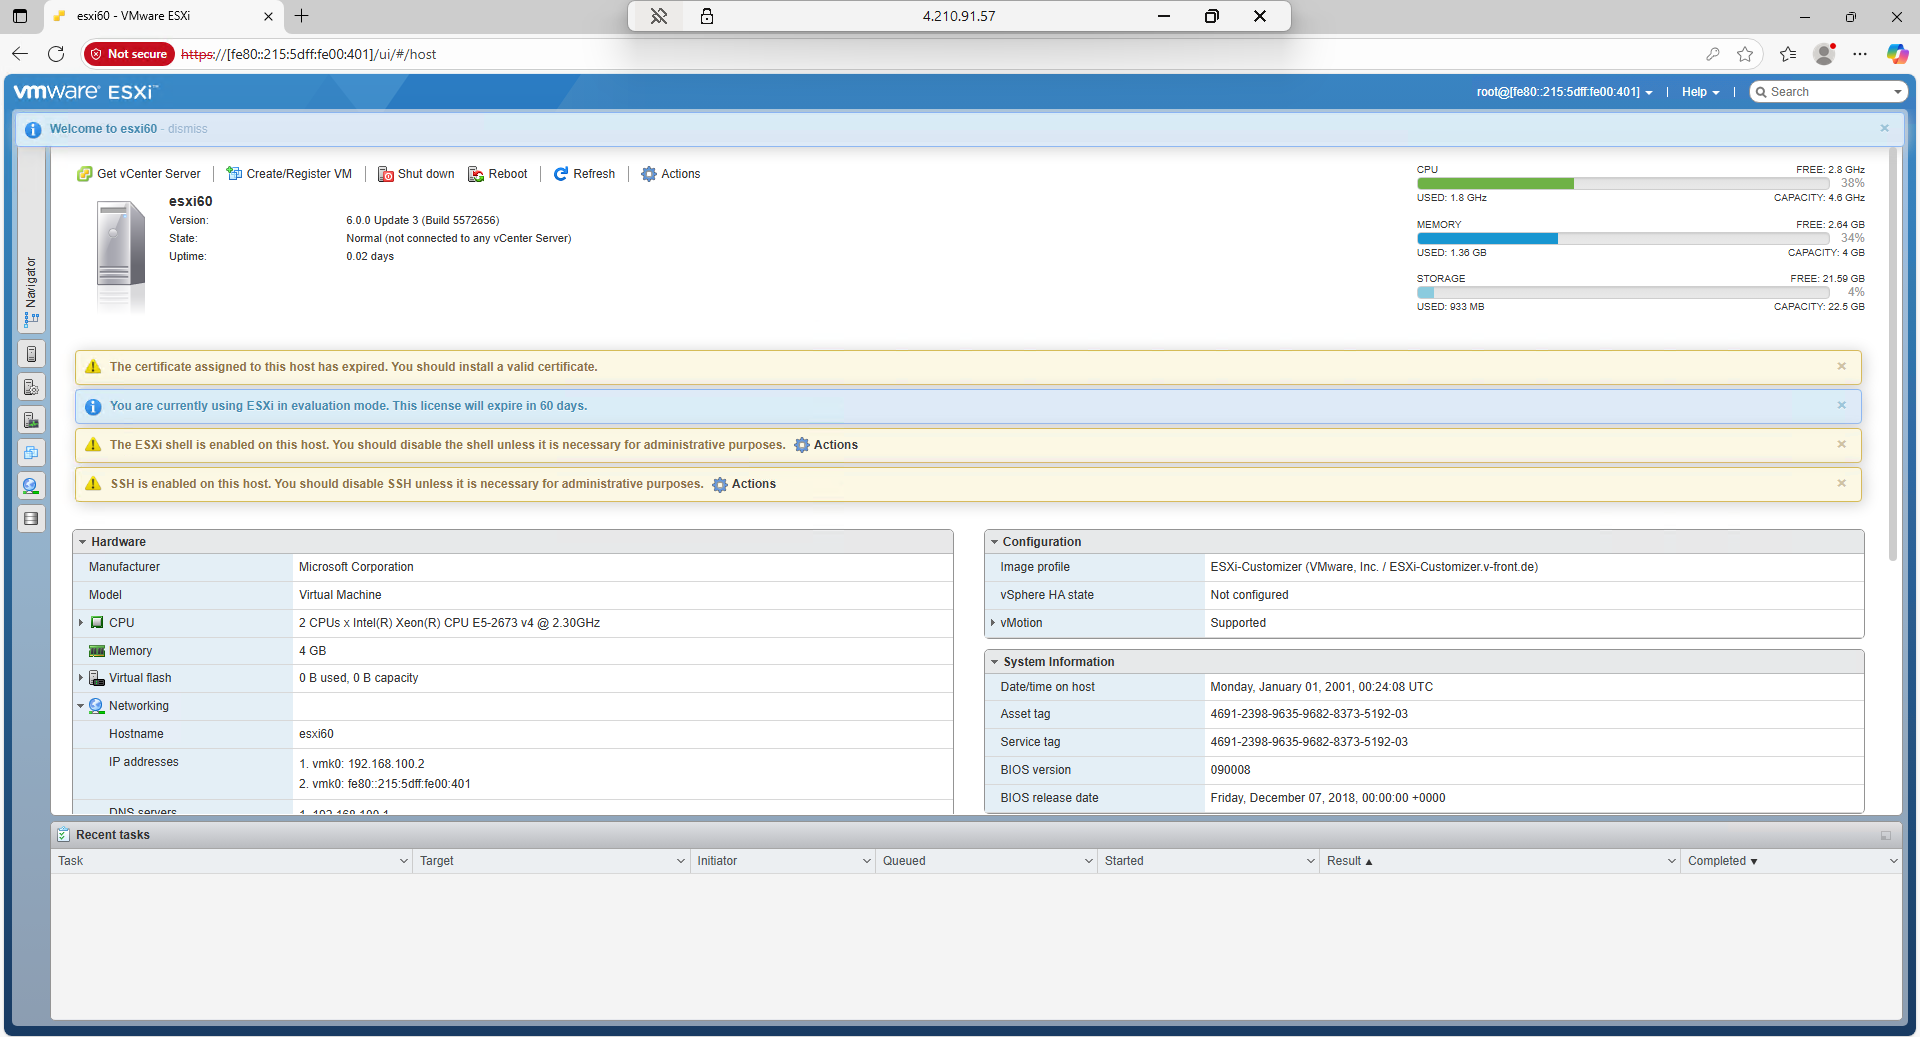Click the CPU usage progress bar
1920x1037 pixels.
point(1623,184)
